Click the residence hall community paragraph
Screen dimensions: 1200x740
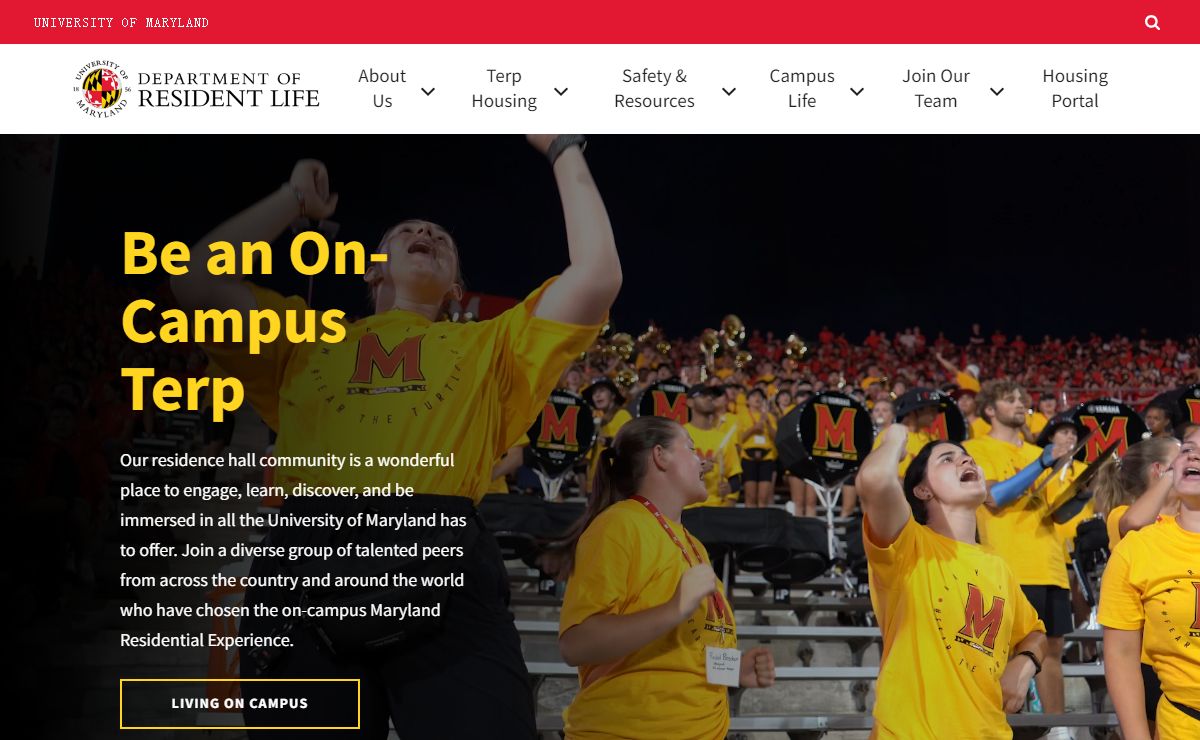(293, 550)
